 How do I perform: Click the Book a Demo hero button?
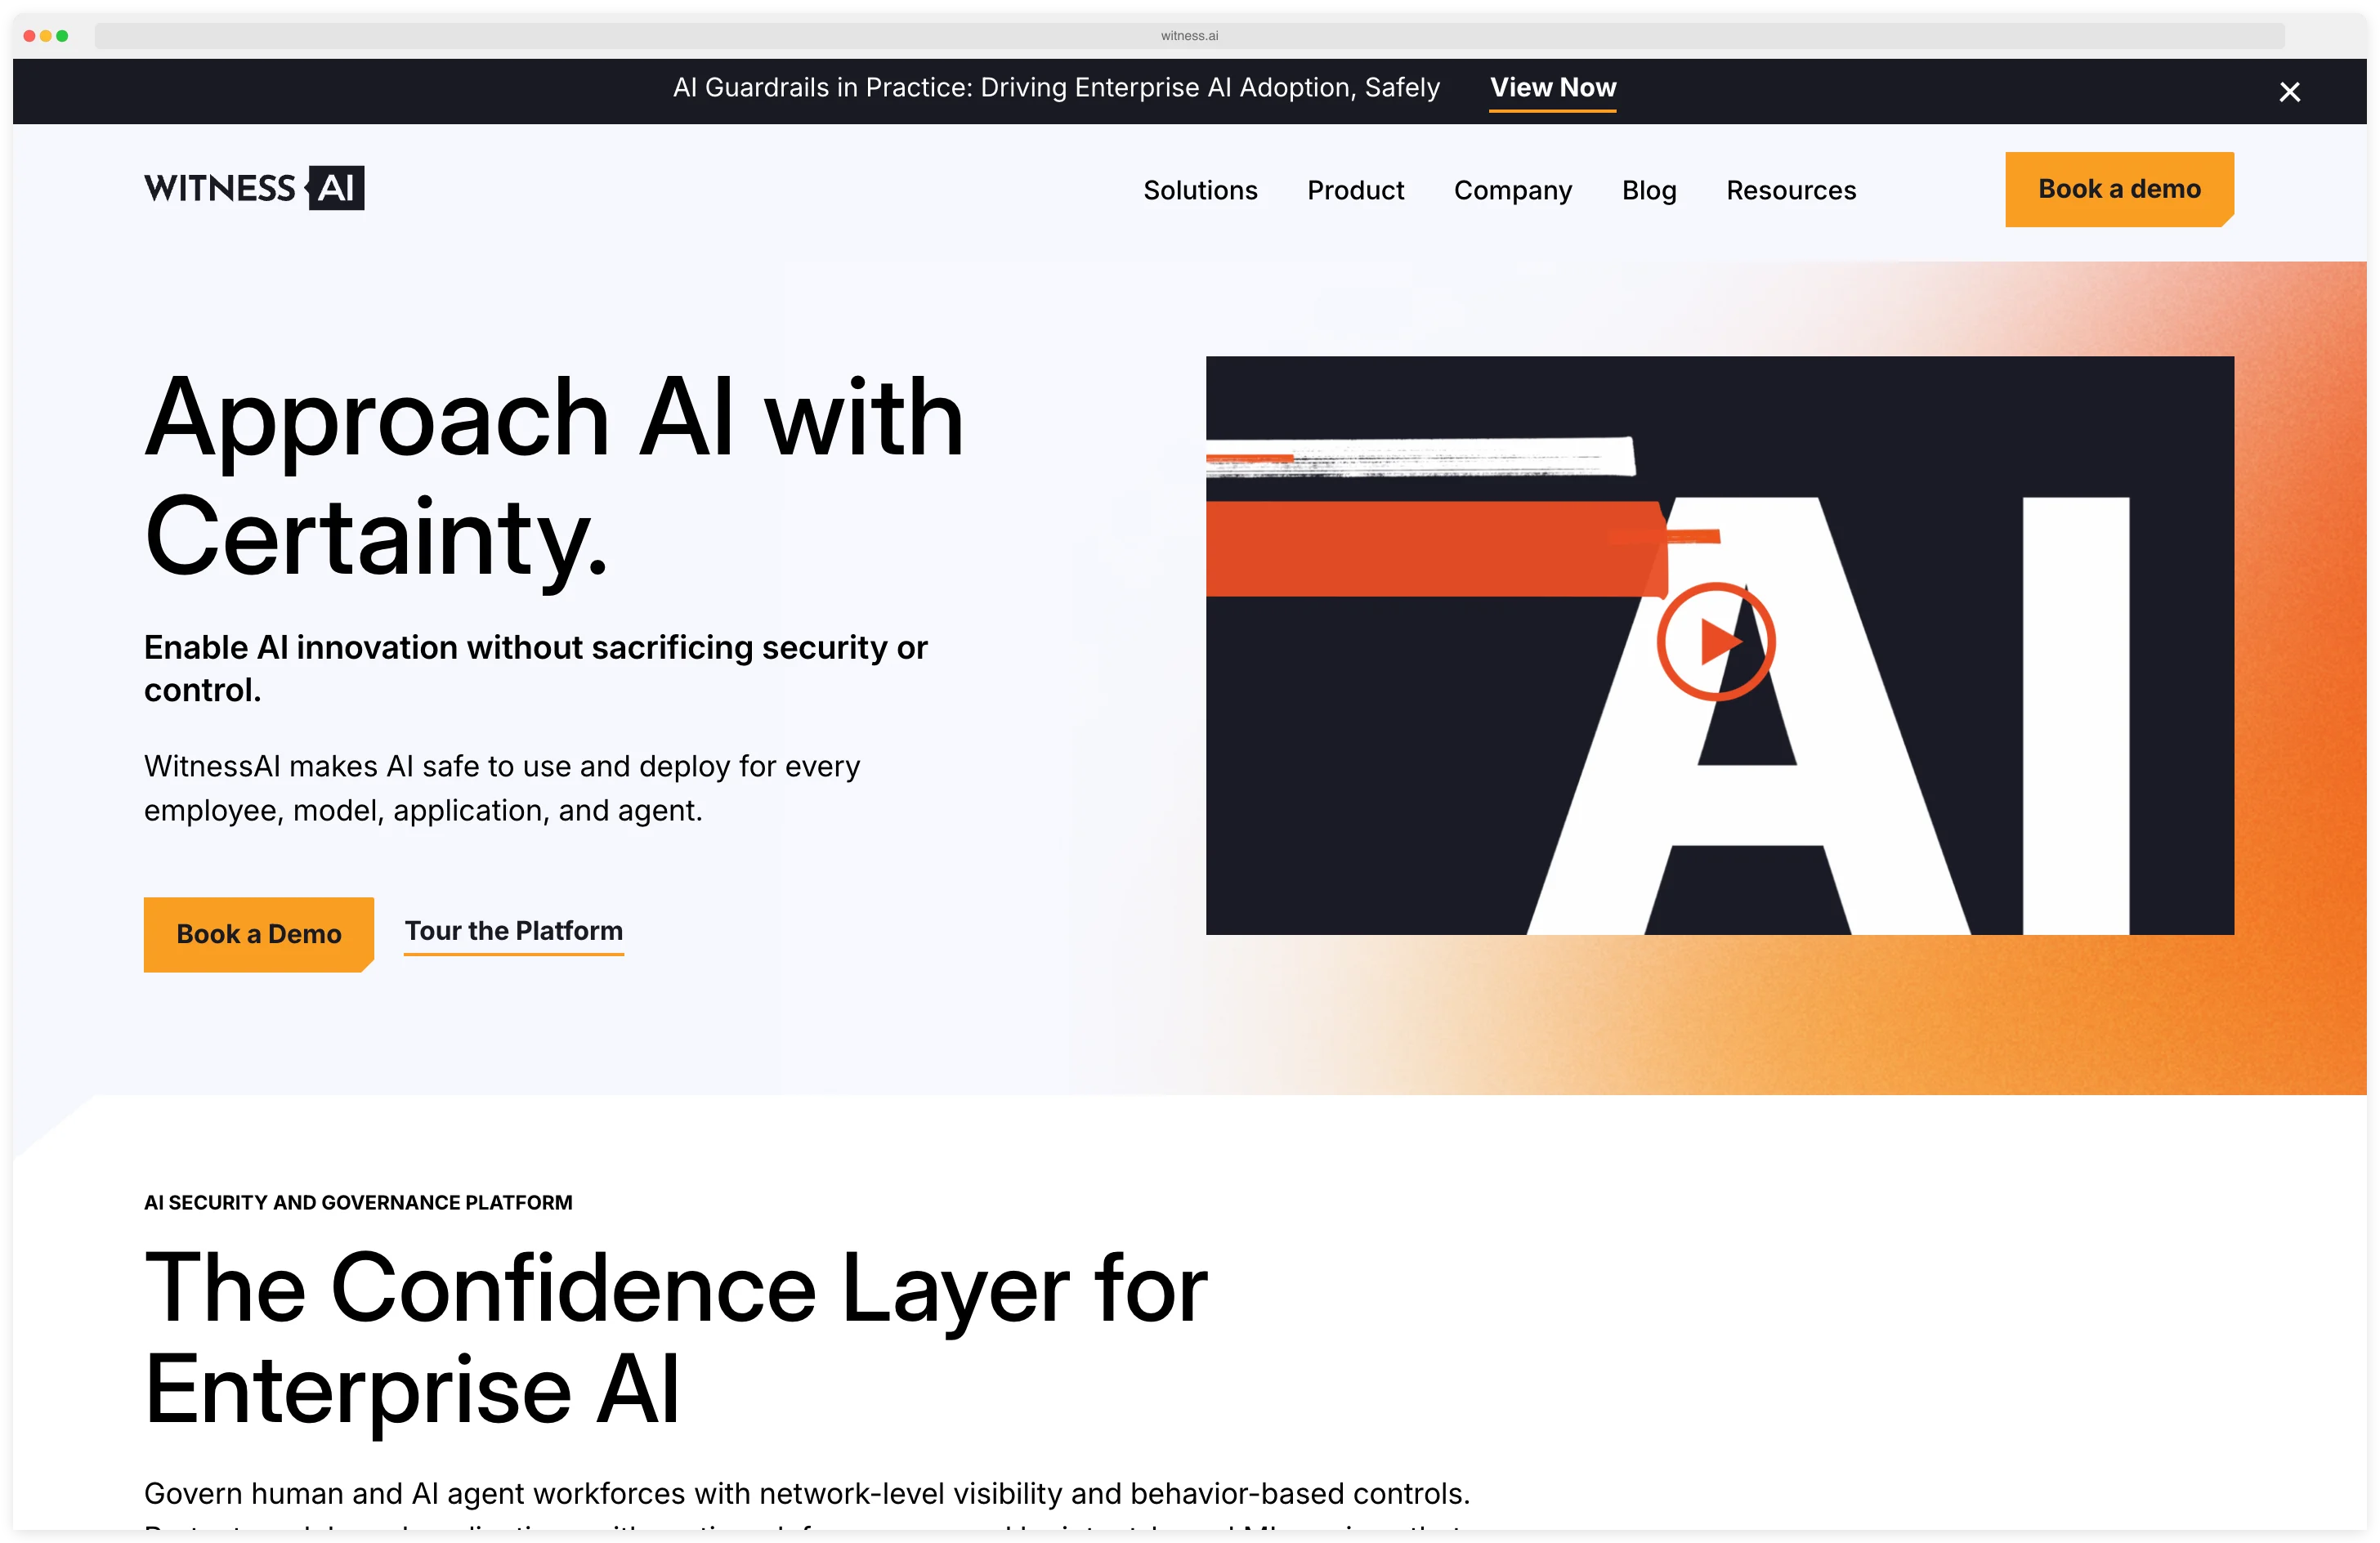(x=258, y=934)
